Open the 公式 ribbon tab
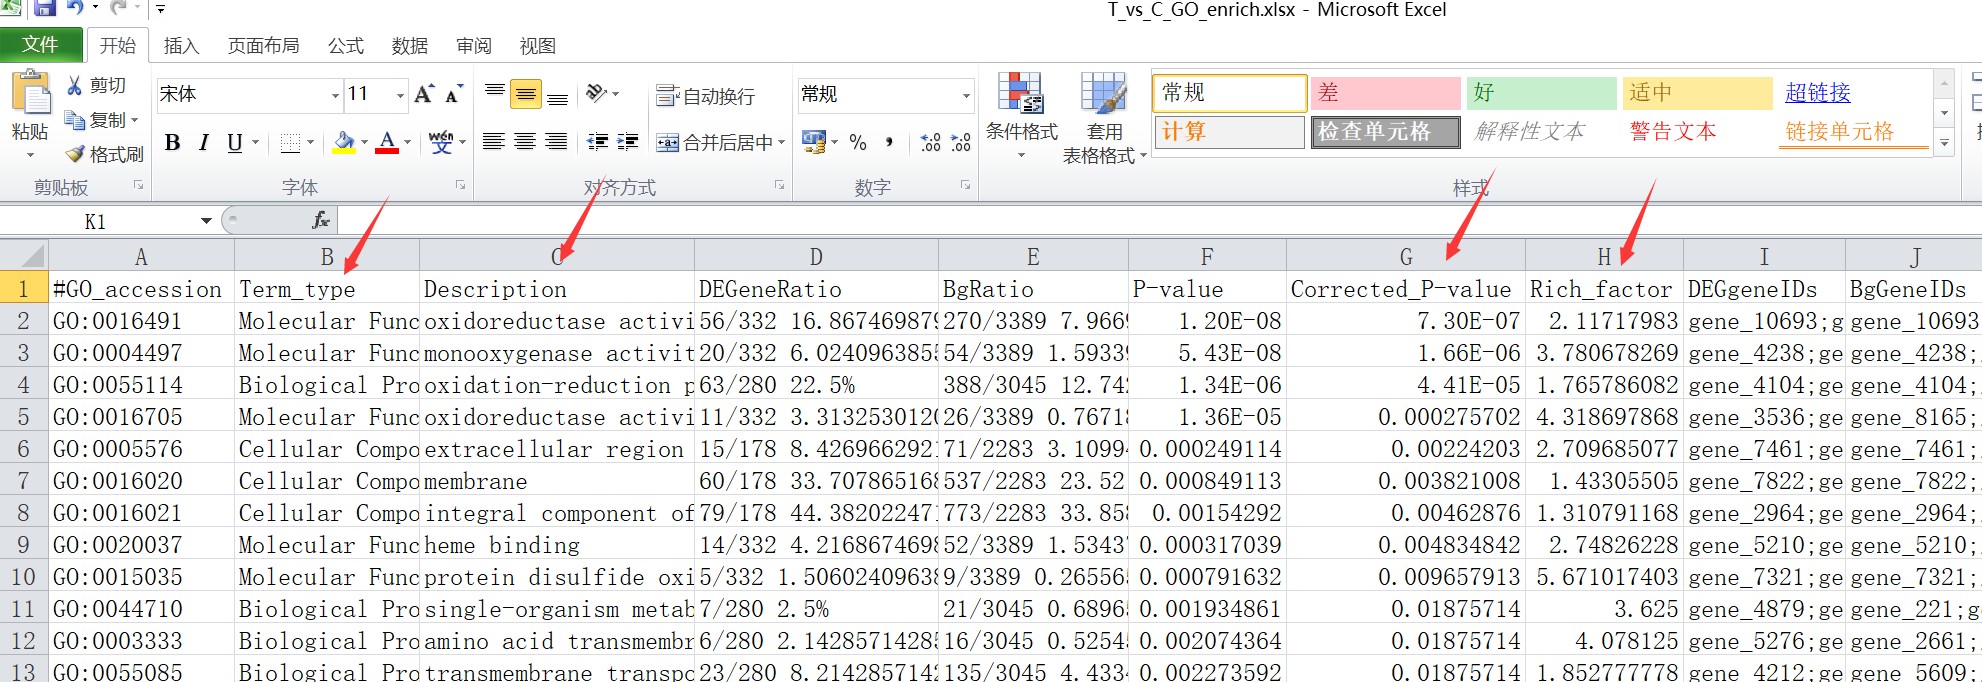The height and width of the screenshot is (682, 1982). [345, 46]
